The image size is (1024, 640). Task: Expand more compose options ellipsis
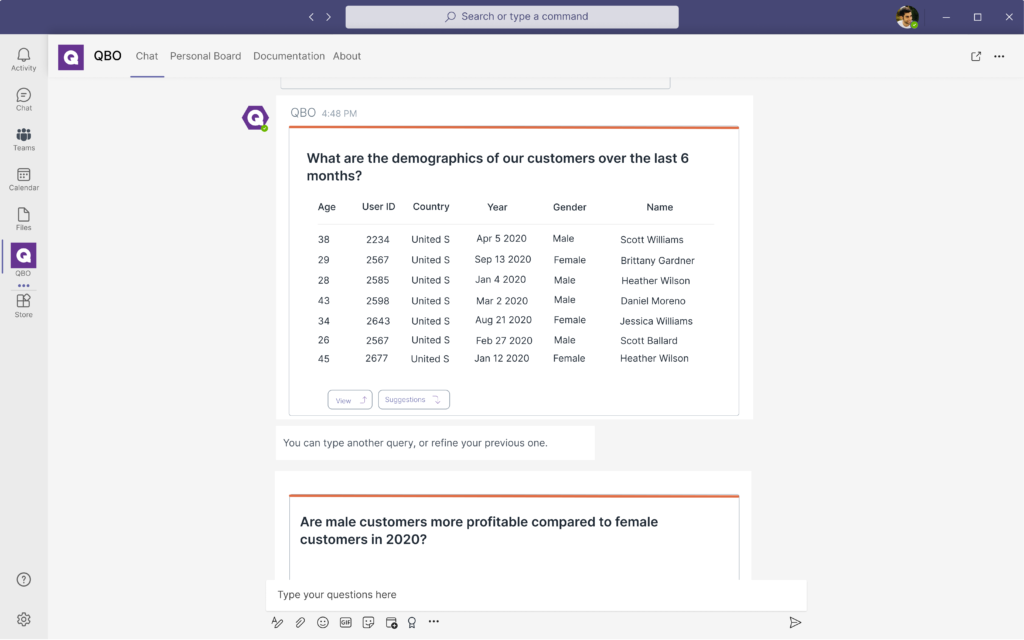tap(434, 622)
